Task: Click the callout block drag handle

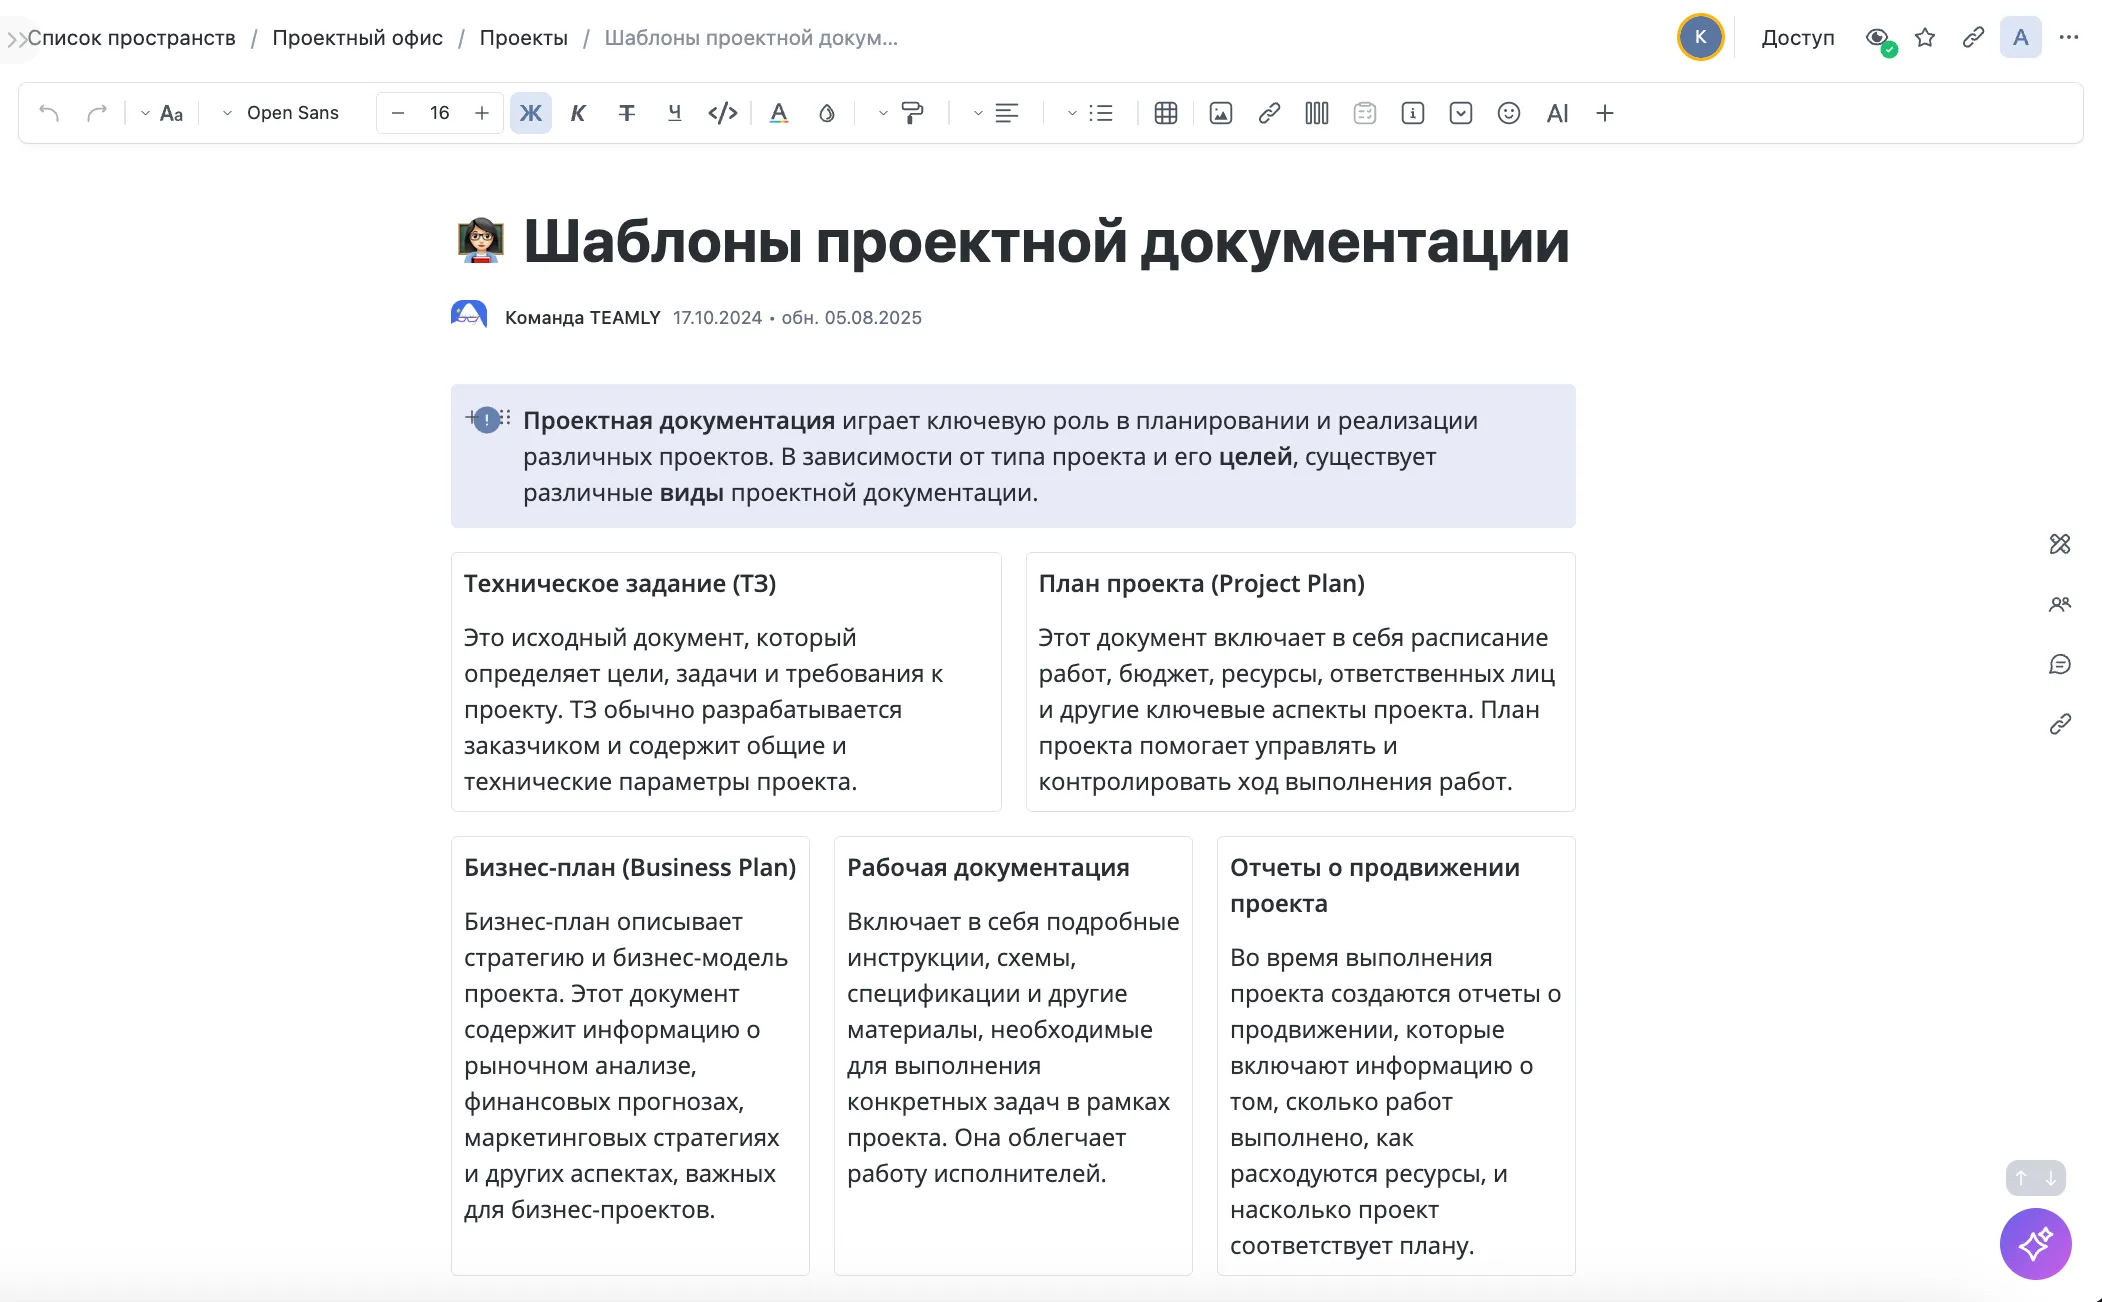Action: coord(505,418)
